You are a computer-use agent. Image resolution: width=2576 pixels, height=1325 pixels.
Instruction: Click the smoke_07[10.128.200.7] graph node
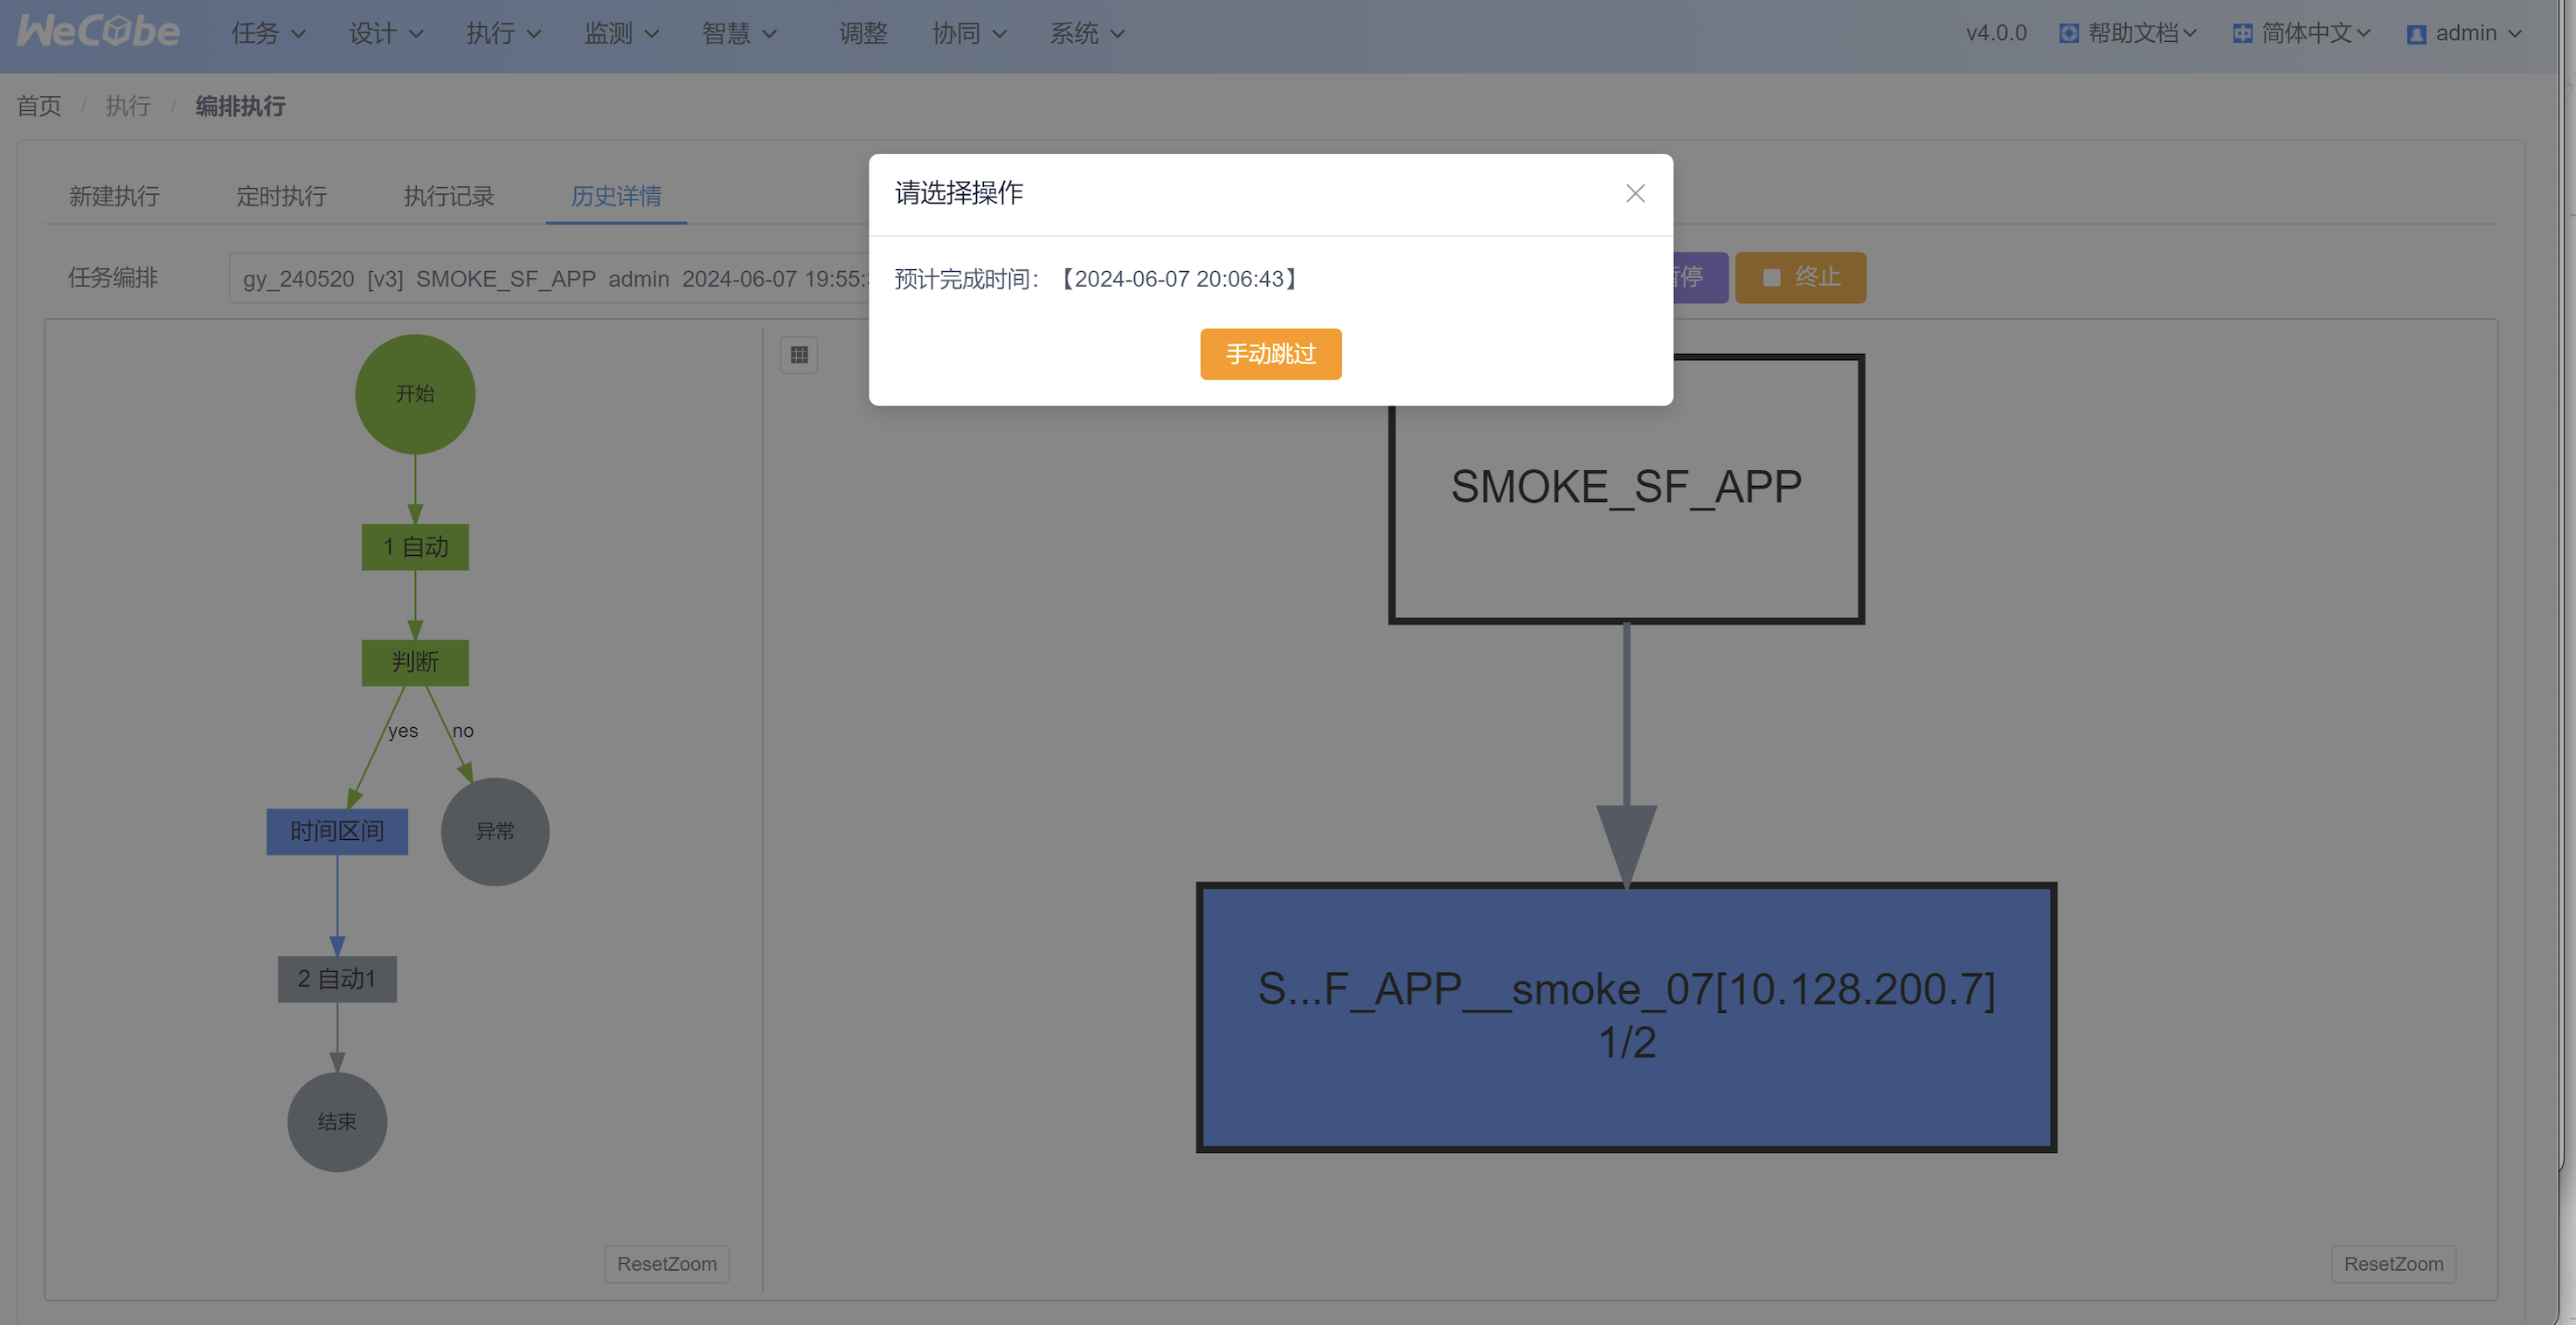pos(1626,1017)
